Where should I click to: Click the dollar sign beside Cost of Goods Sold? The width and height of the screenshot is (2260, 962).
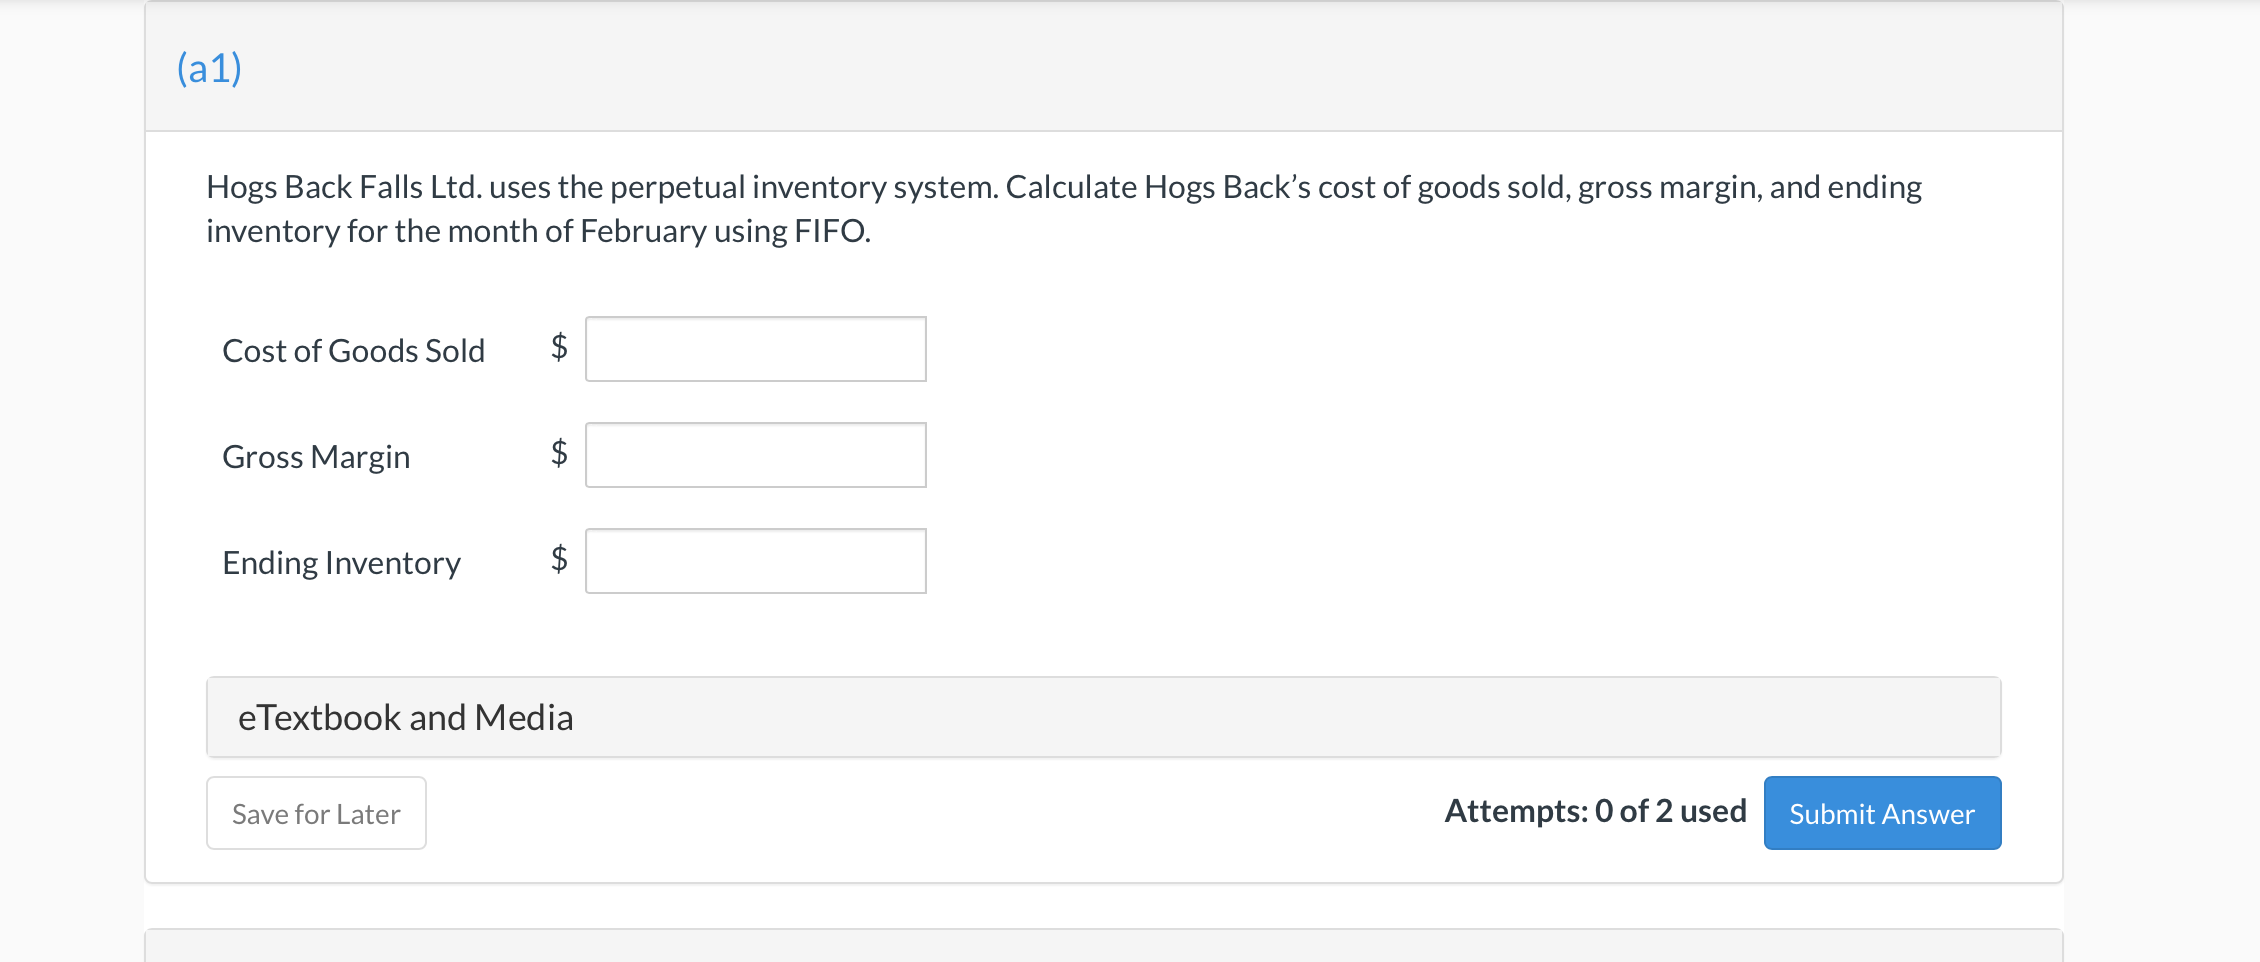click(558, 349)
